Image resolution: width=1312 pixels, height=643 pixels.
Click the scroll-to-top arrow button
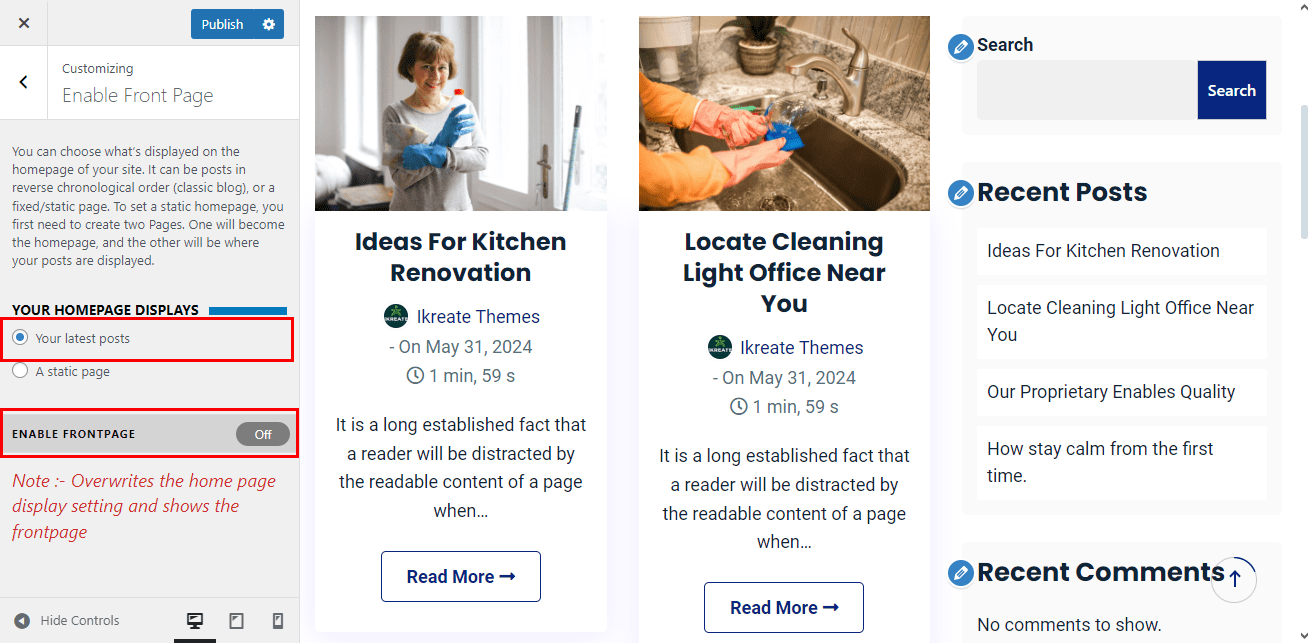(1234, 579)
